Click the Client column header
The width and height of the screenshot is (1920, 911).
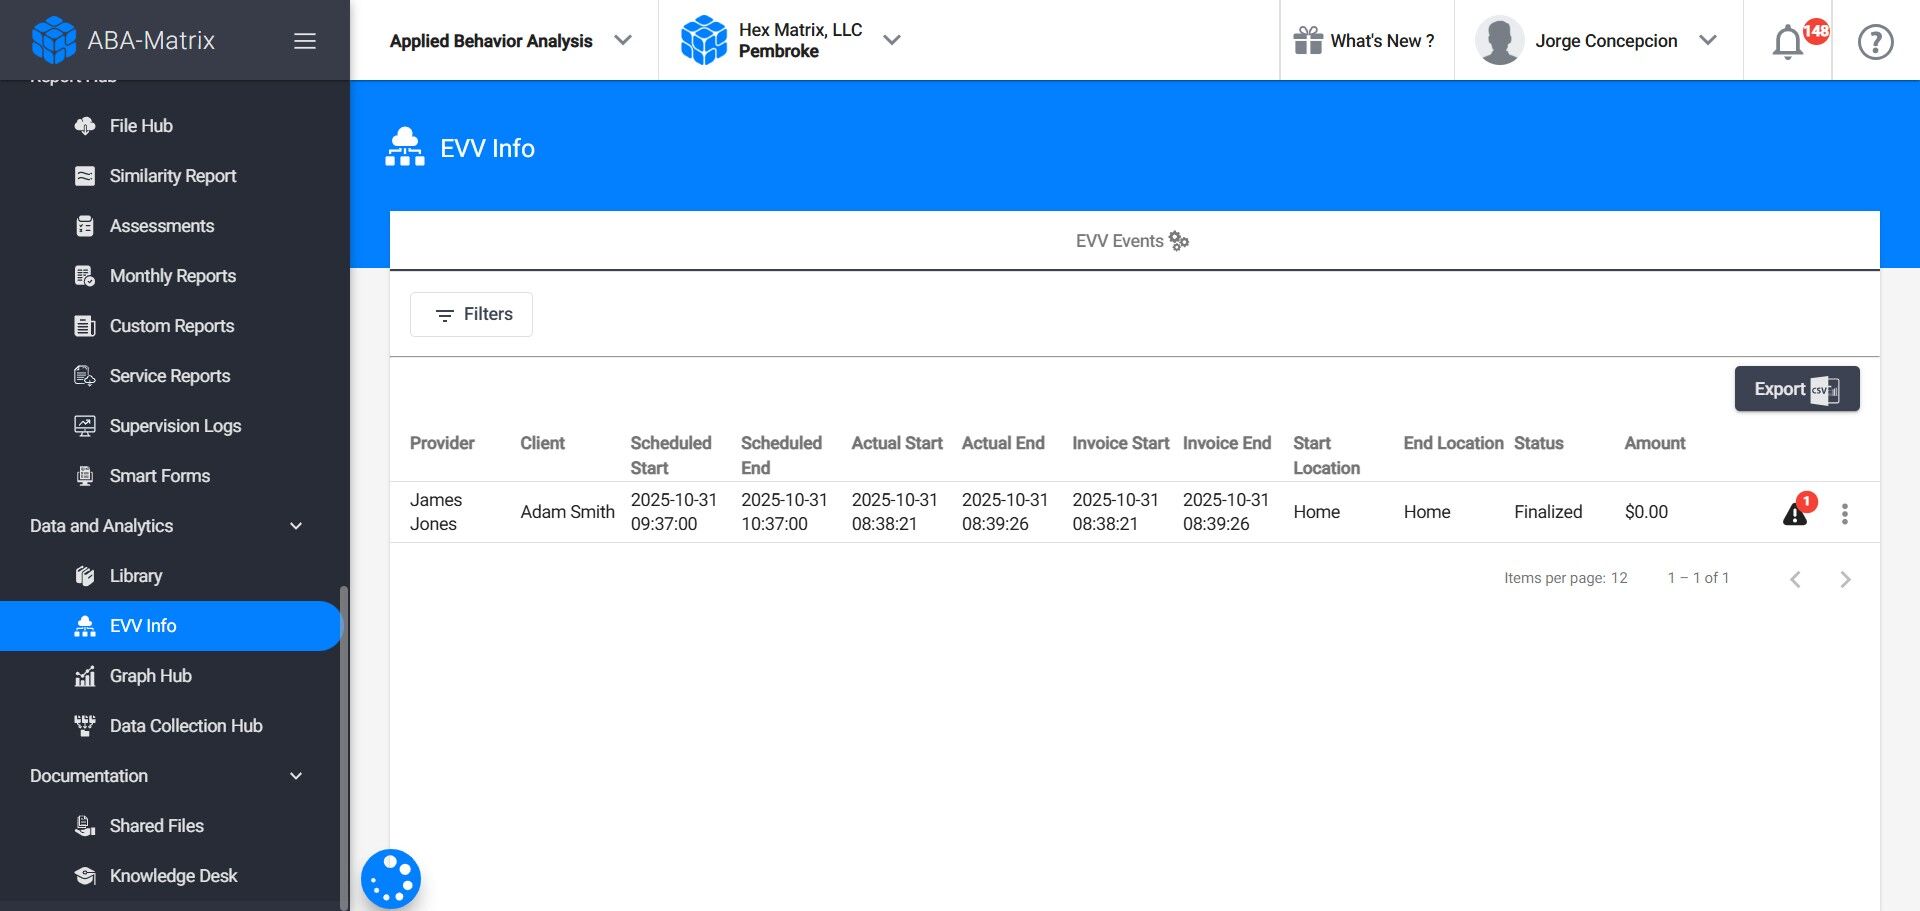coord(542,443)
